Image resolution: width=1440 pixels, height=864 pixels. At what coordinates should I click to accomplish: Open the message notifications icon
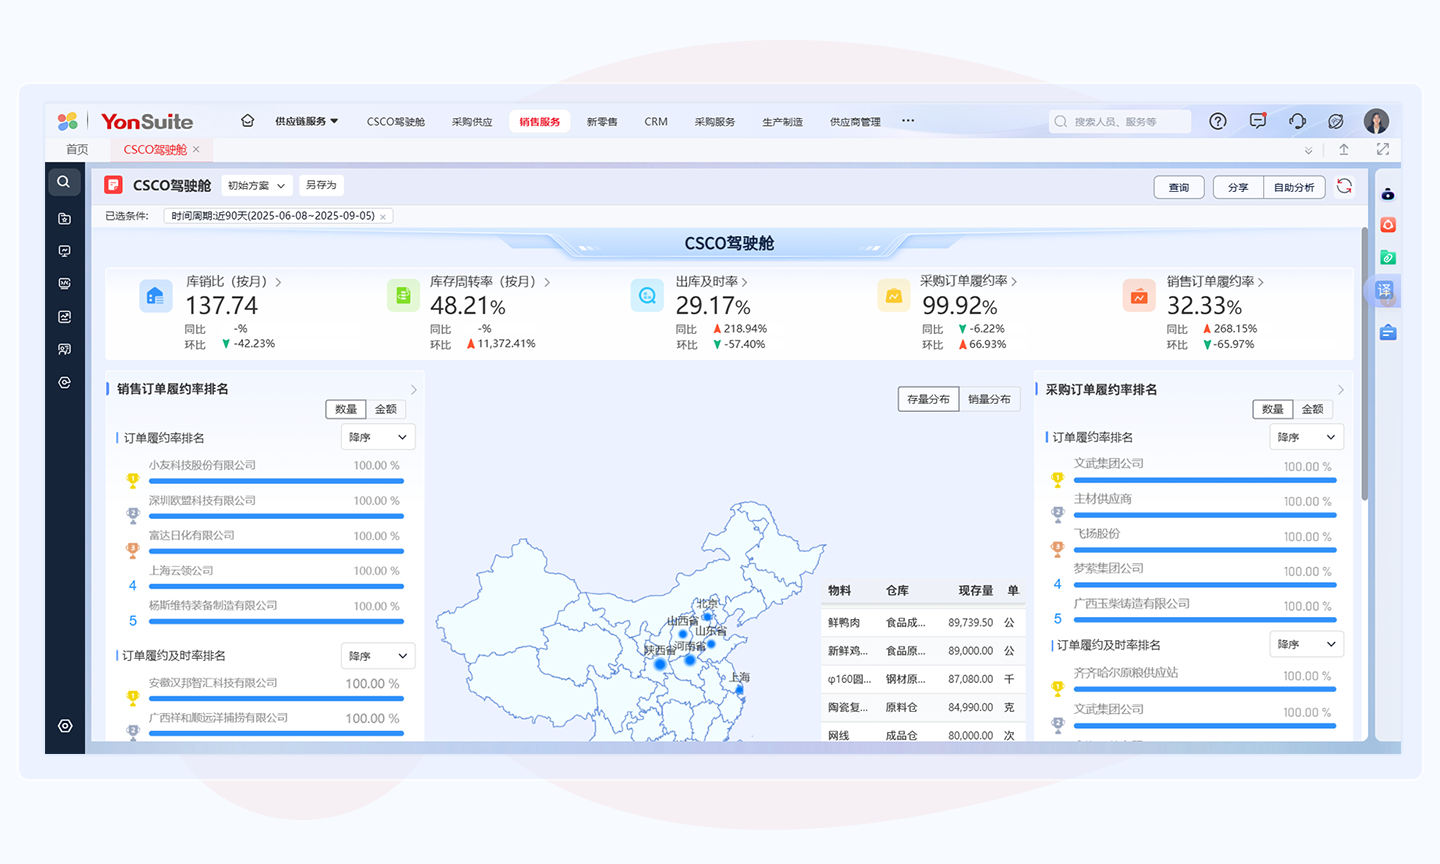[1257, 121]
